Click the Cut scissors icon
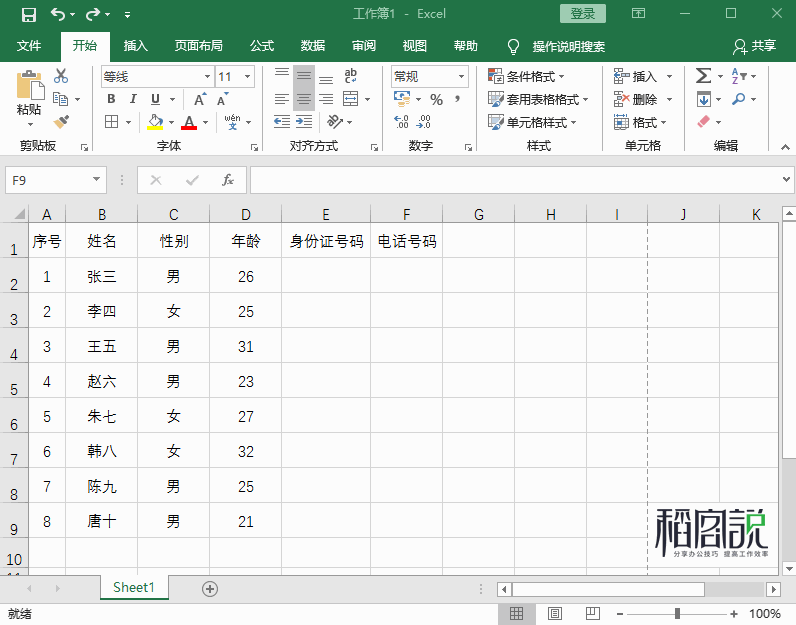The height and width of the screenshot is (625, 796). pos(61,76)
